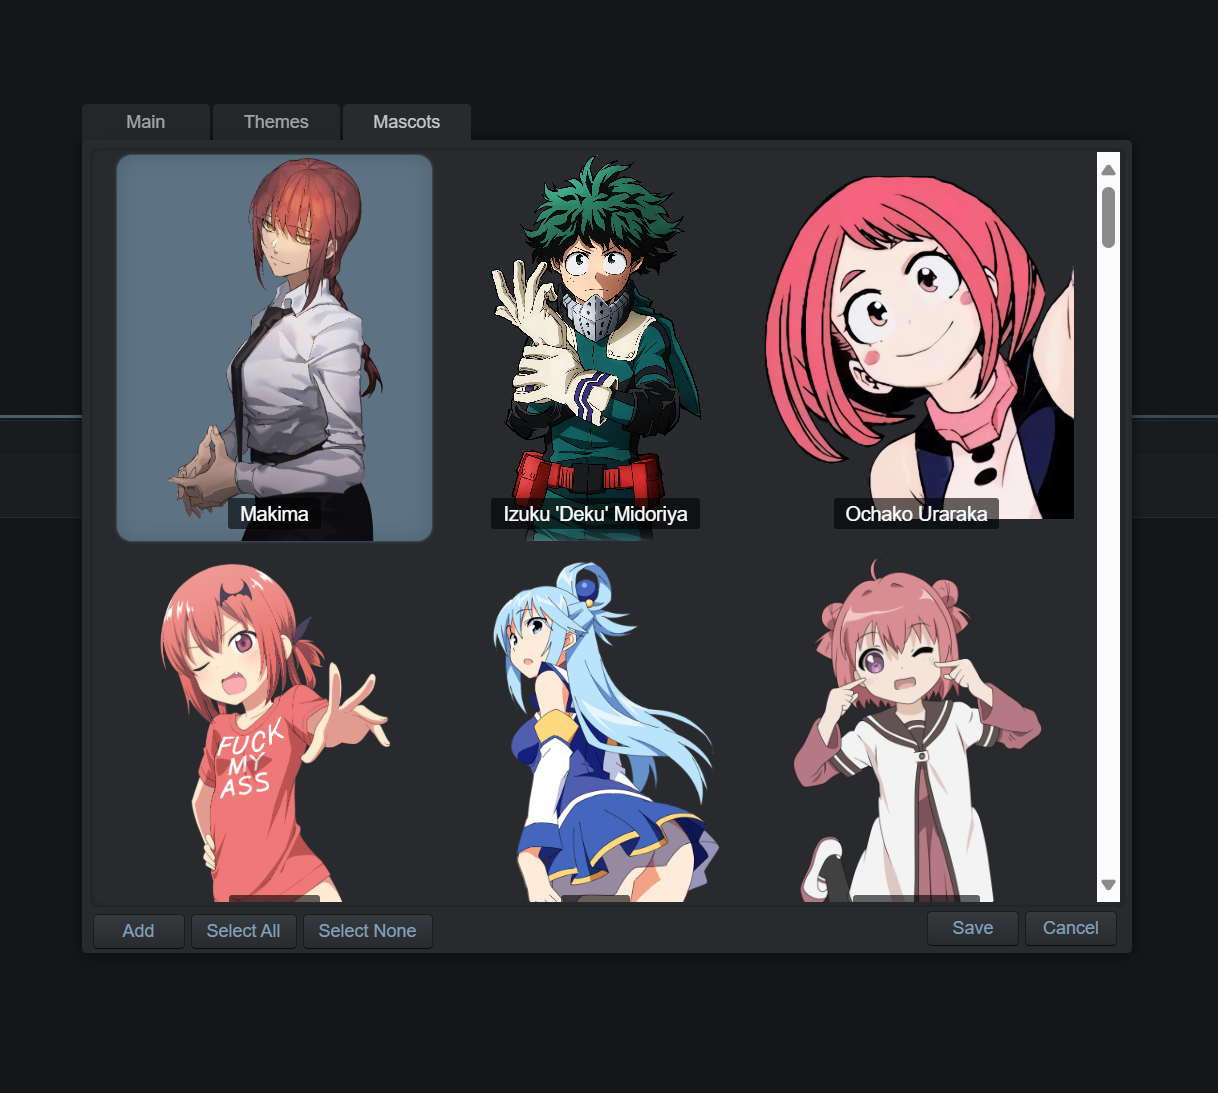Image resolution: width=1218 pixels, height=1093 pixels.
Task: Click Select None button
Action: click(x=367, y=931)
